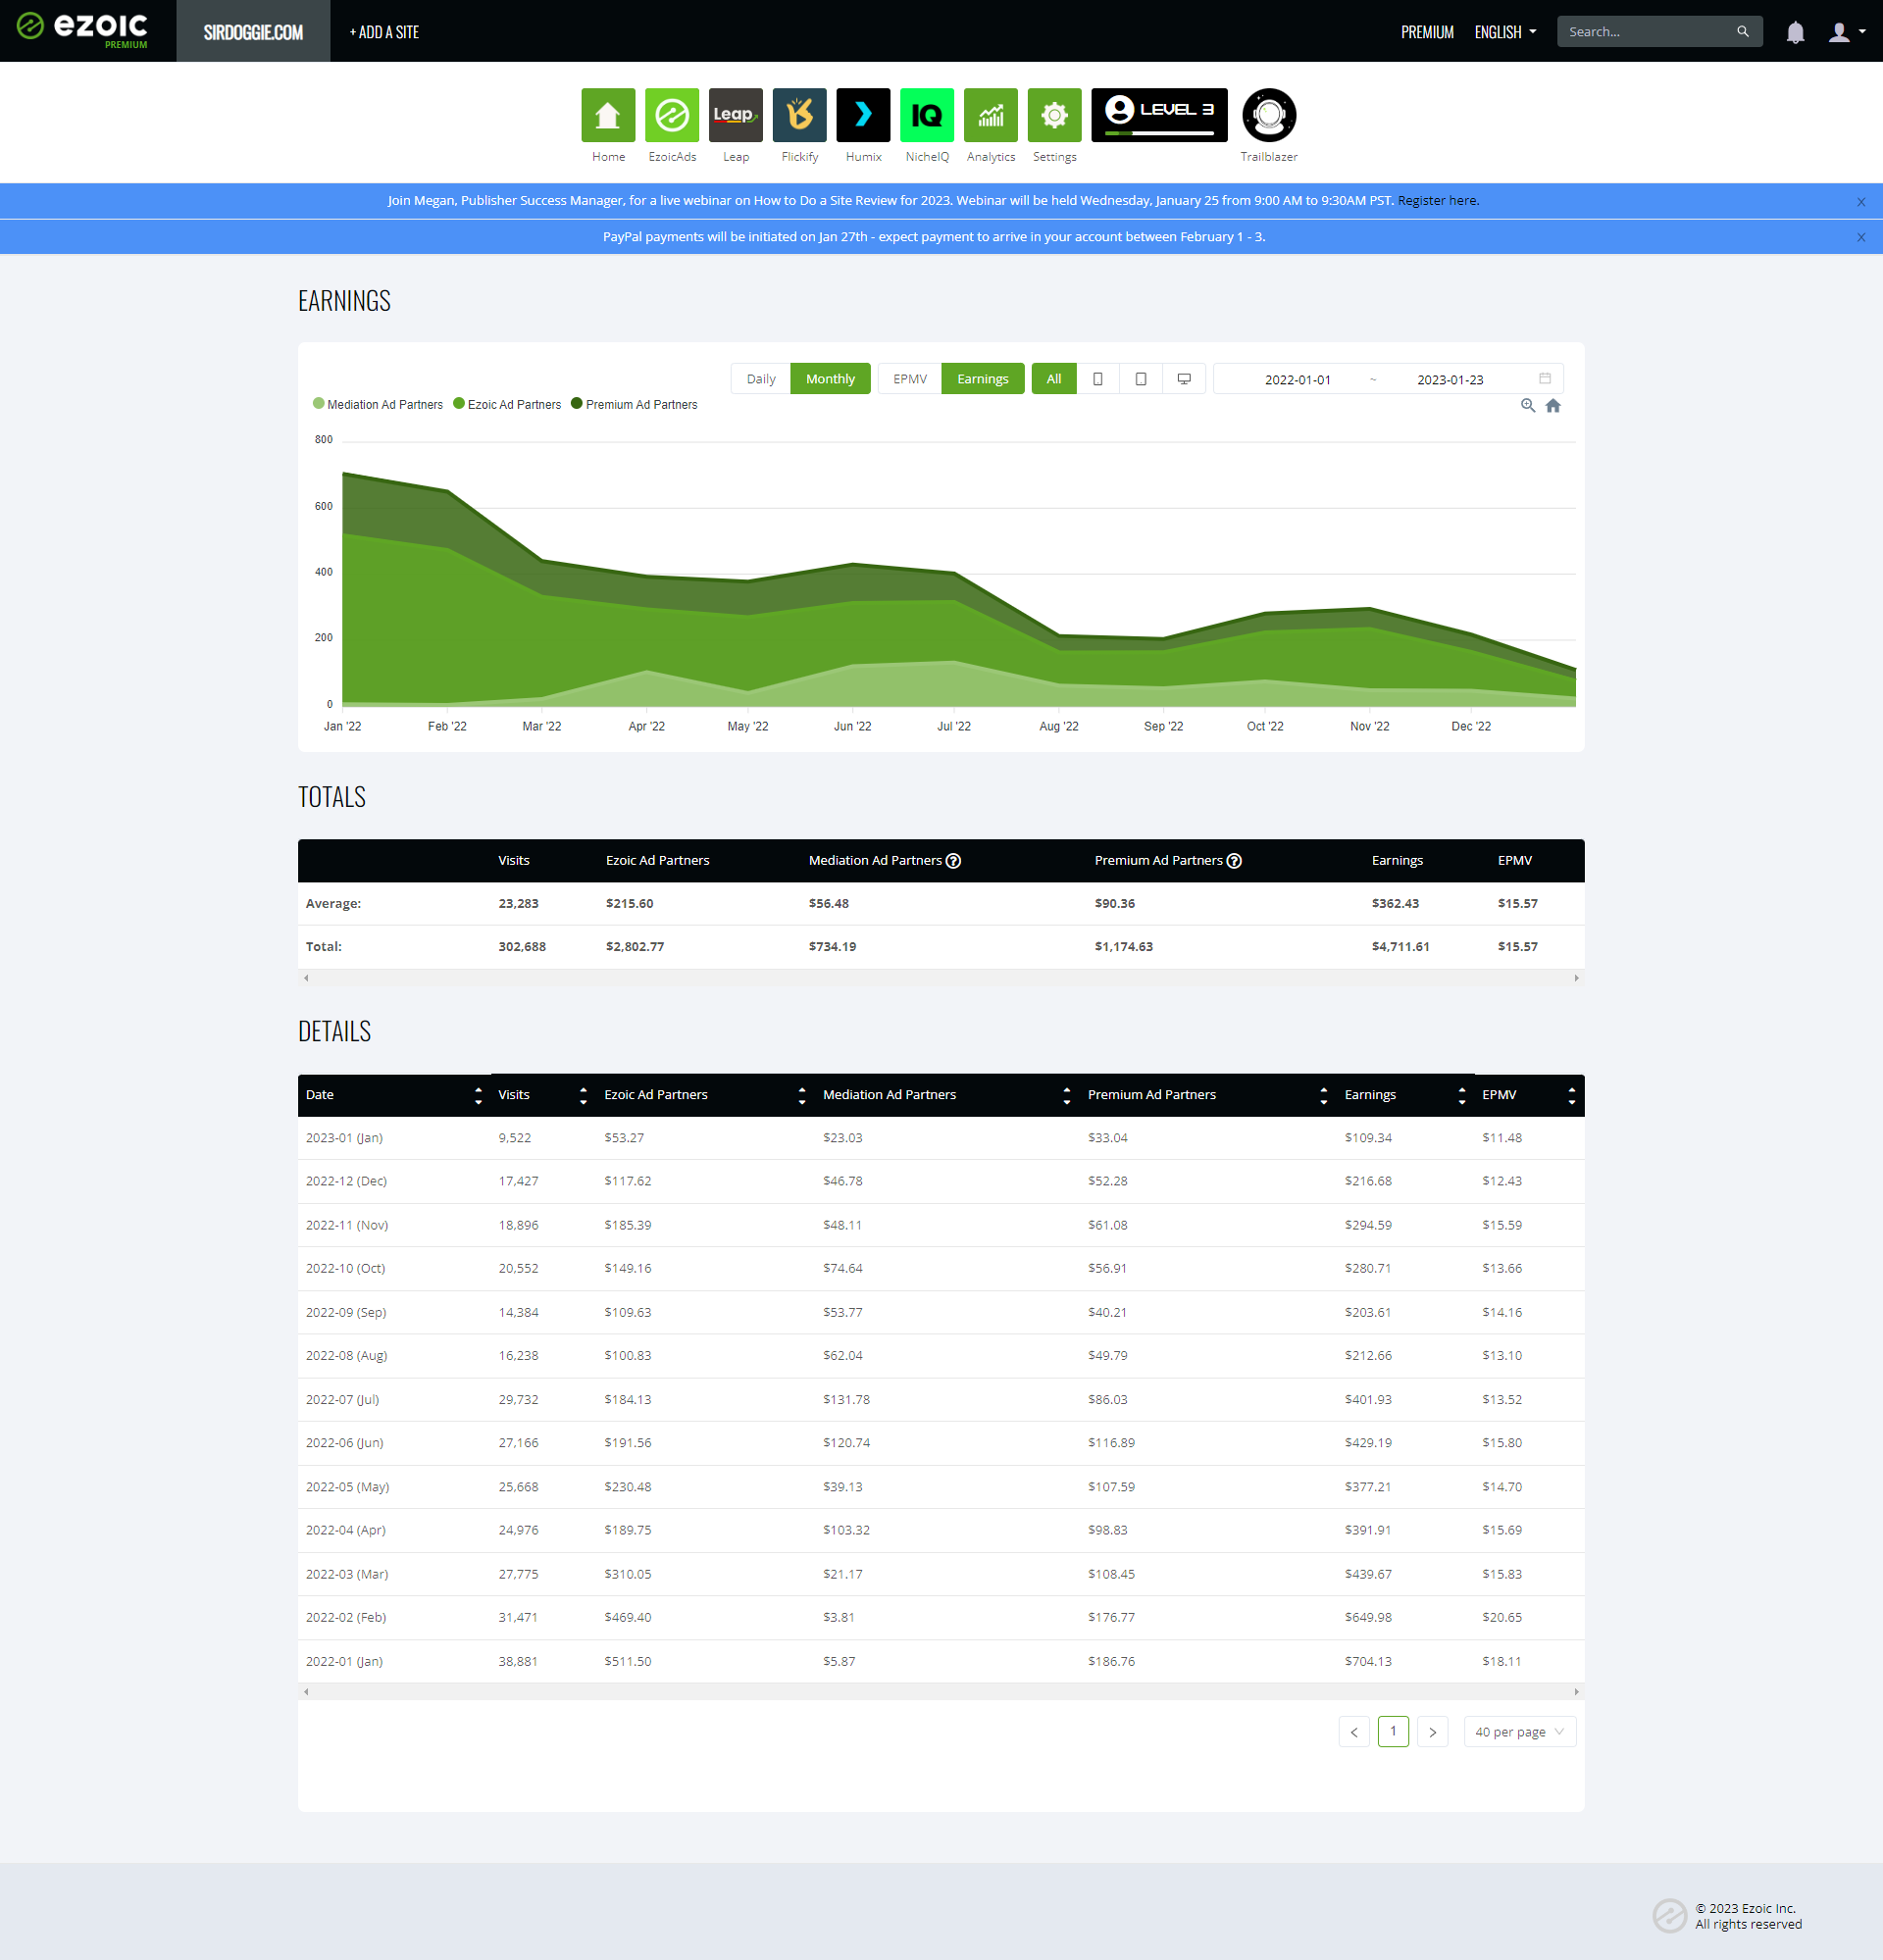Dismiss the PayPal payments banner
Viewport: 1883px width, 1960px height.
pyautogui.click(x=1861, y=238)
